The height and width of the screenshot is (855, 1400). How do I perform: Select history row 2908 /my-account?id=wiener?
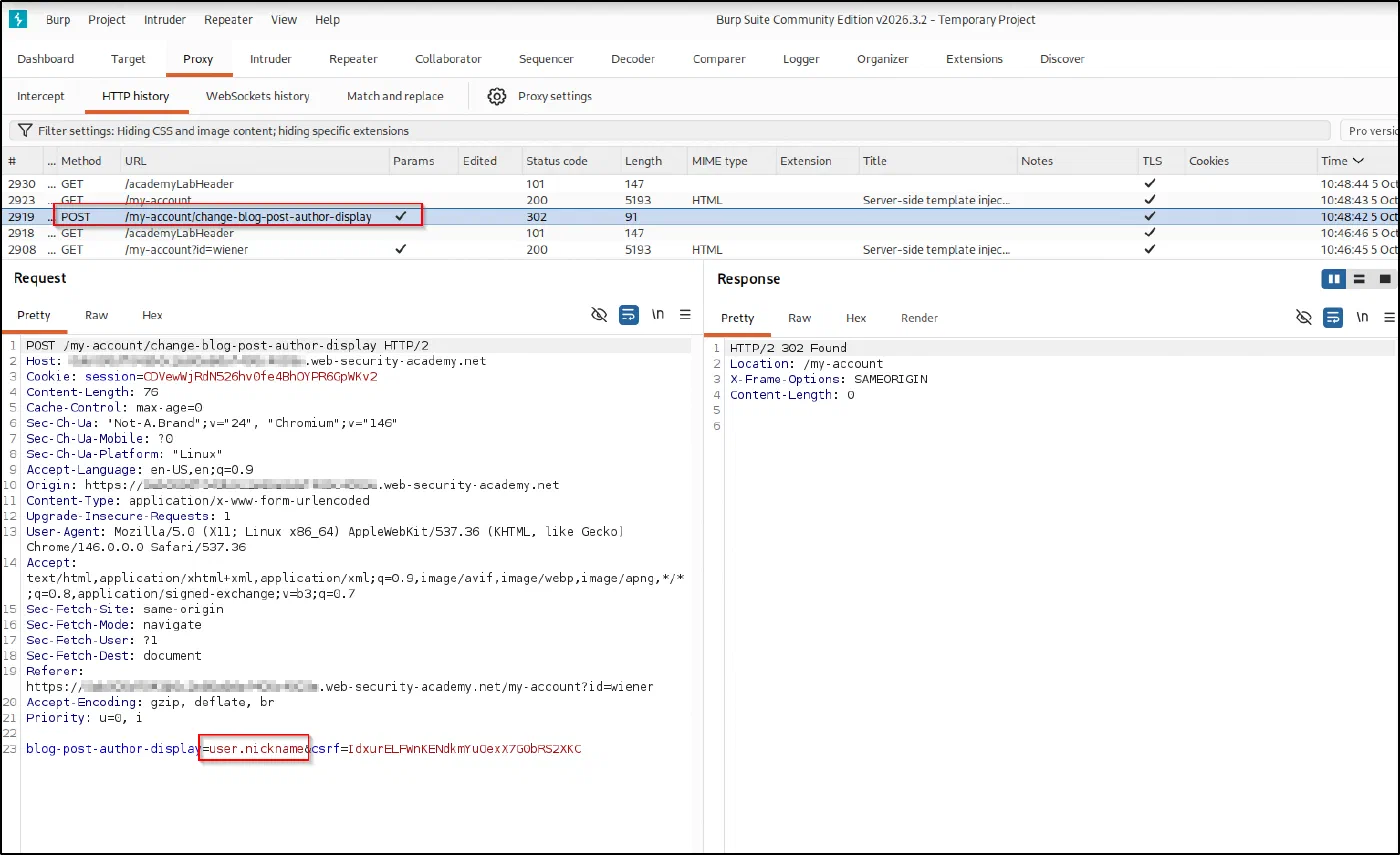click(700, 250)
